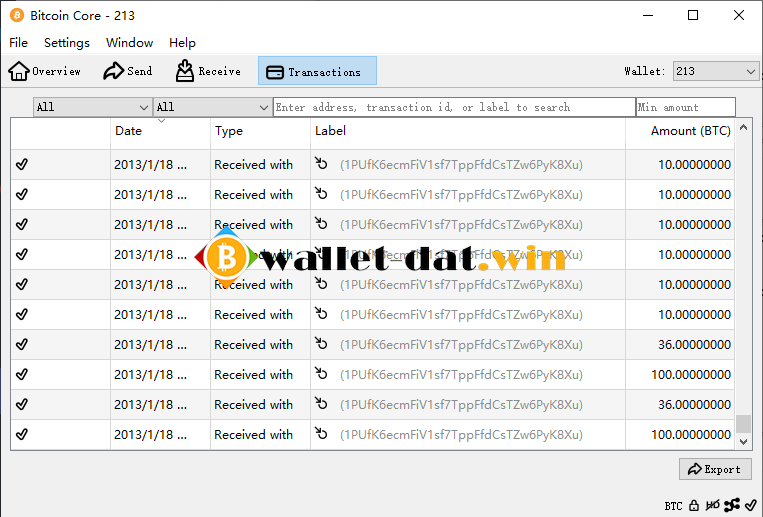The image size is (763, 517).
Task: Open the File menu
Action: (x=18, y=43)
